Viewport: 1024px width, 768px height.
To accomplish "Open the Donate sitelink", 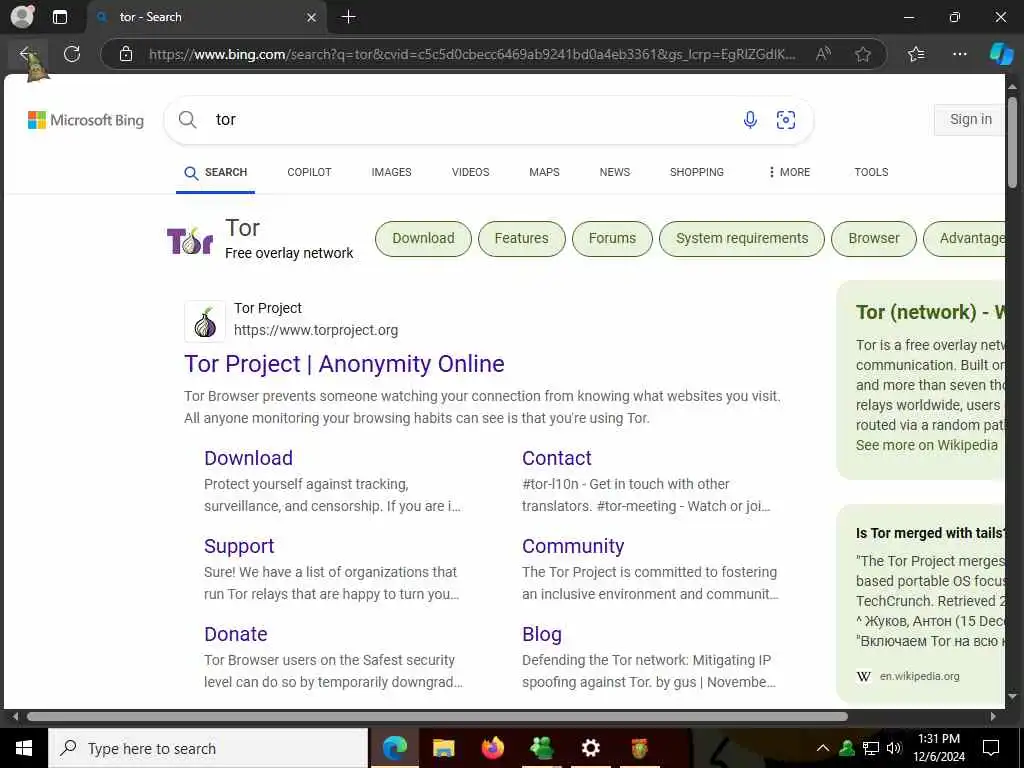I will click(x=236, y=634).
